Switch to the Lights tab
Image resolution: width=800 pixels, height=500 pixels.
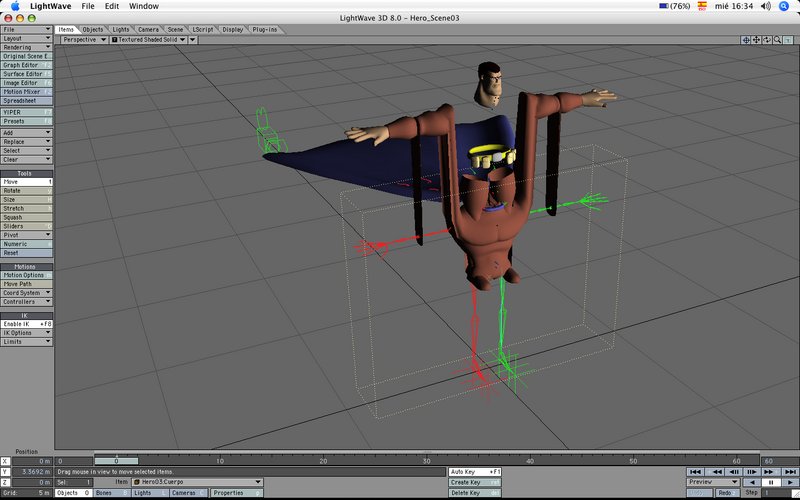[121, 30]
